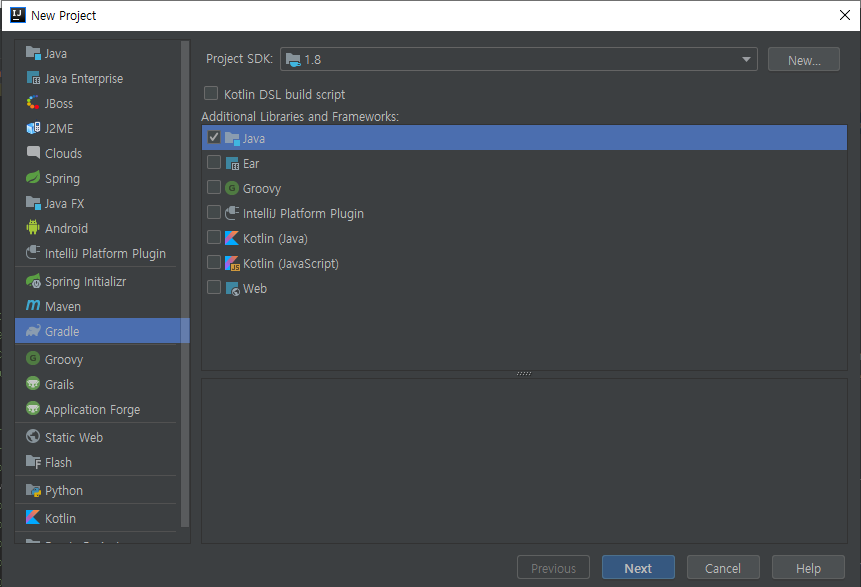Choose the Spring leaf icon
Image resolution: width=861 pixels, height=587 pixels.
[x=33, y=177]
